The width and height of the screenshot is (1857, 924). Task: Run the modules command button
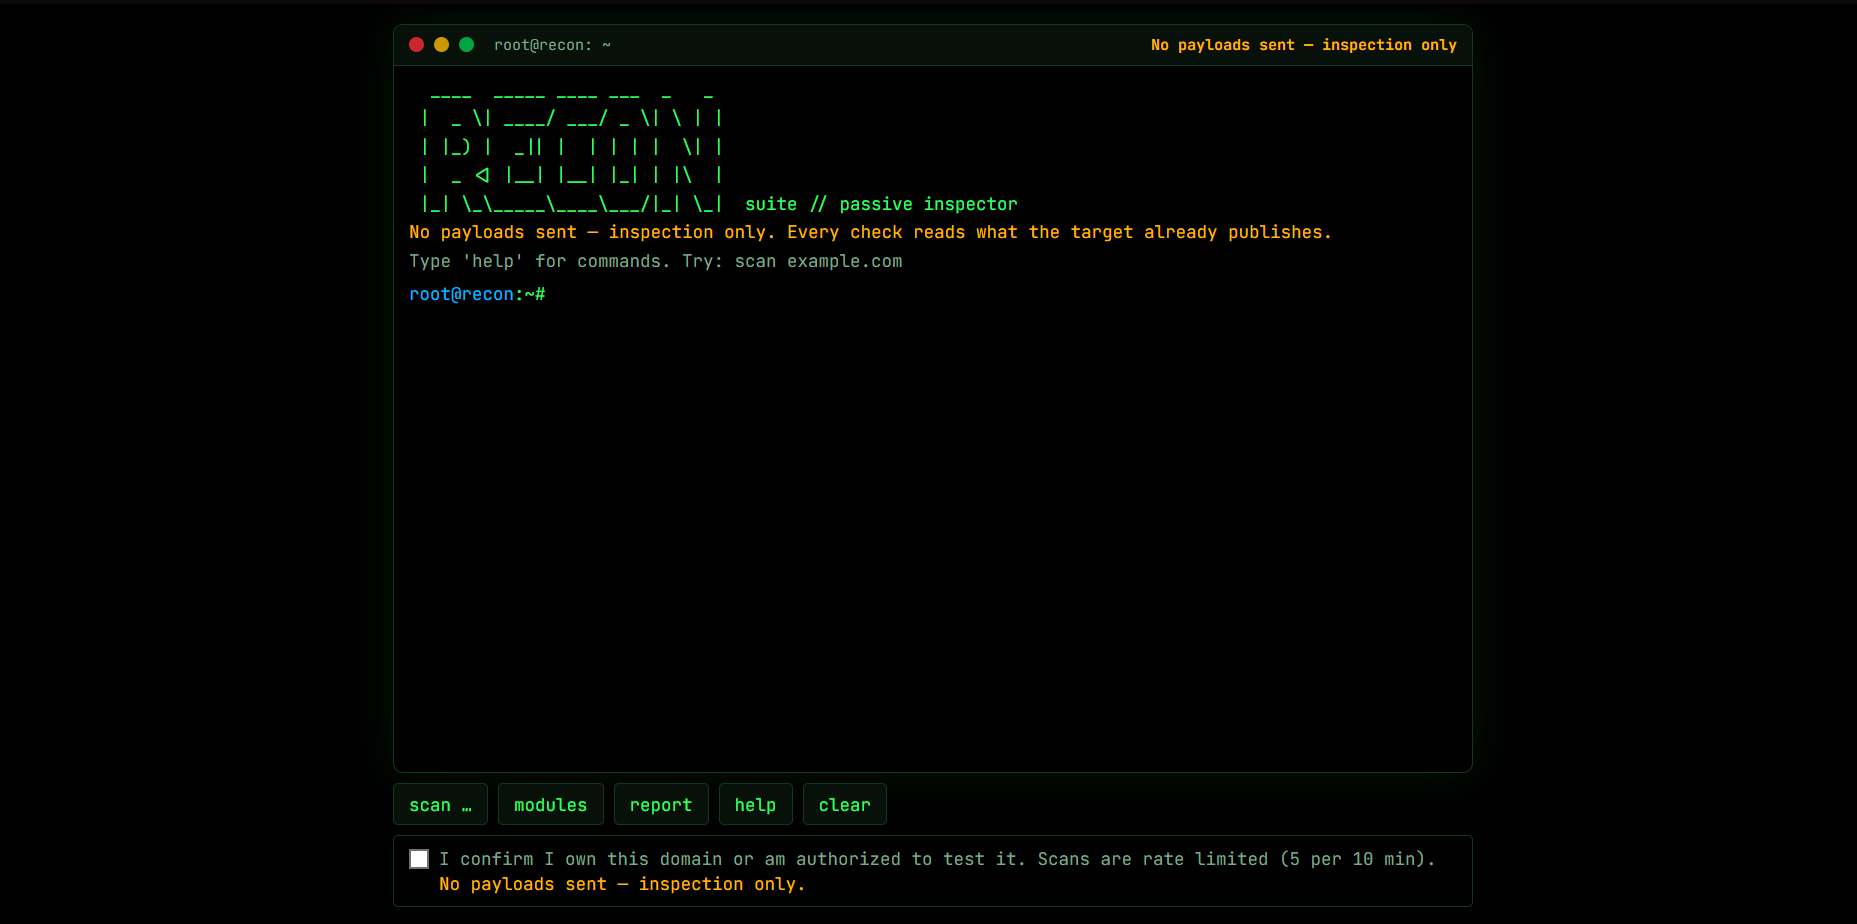[550, 804]
